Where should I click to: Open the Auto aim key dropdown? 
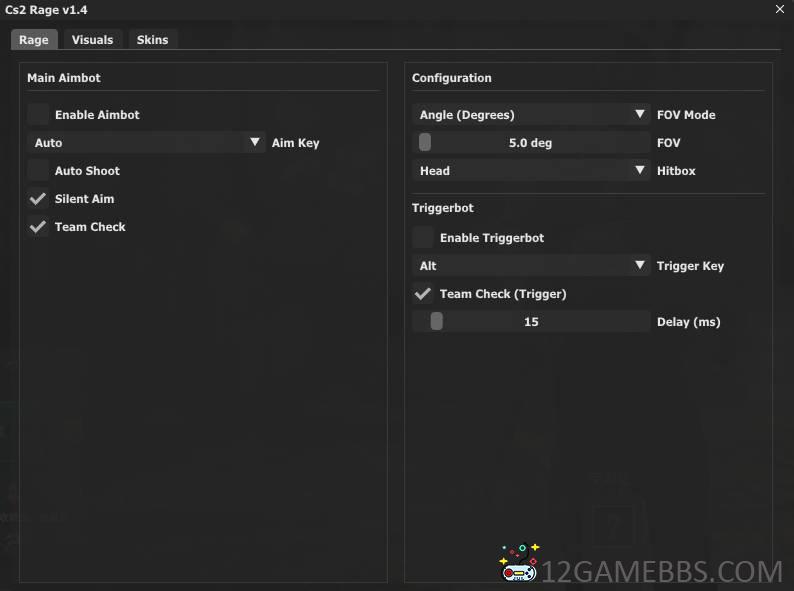click(146, 142)
